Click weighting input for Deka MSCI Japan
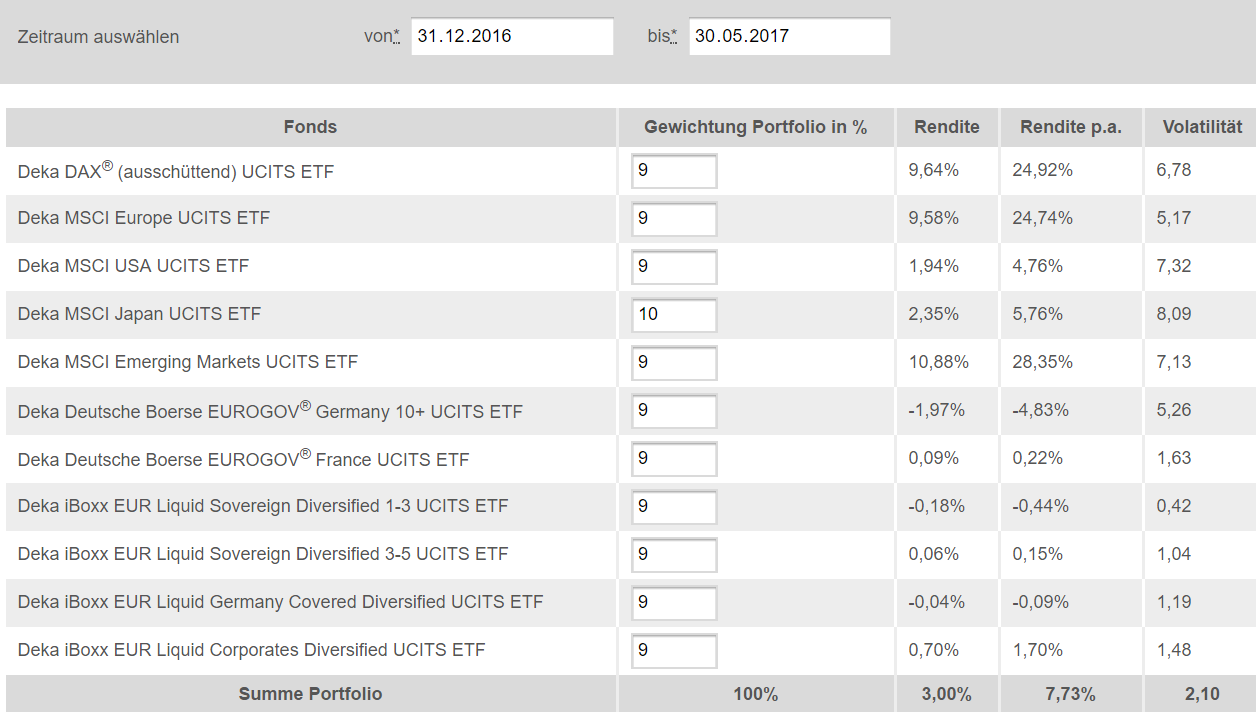 point(674,315)
